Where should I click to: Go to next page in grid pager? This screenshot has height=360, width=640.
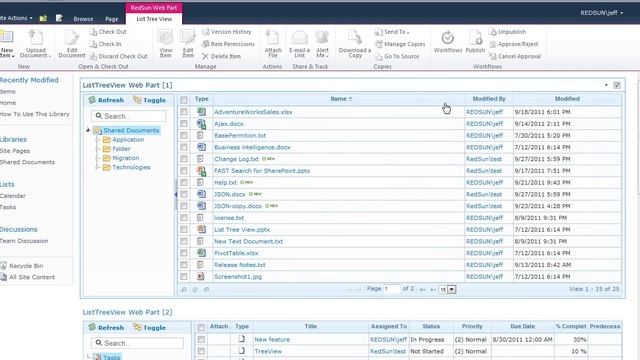click(x=422, y=289)
